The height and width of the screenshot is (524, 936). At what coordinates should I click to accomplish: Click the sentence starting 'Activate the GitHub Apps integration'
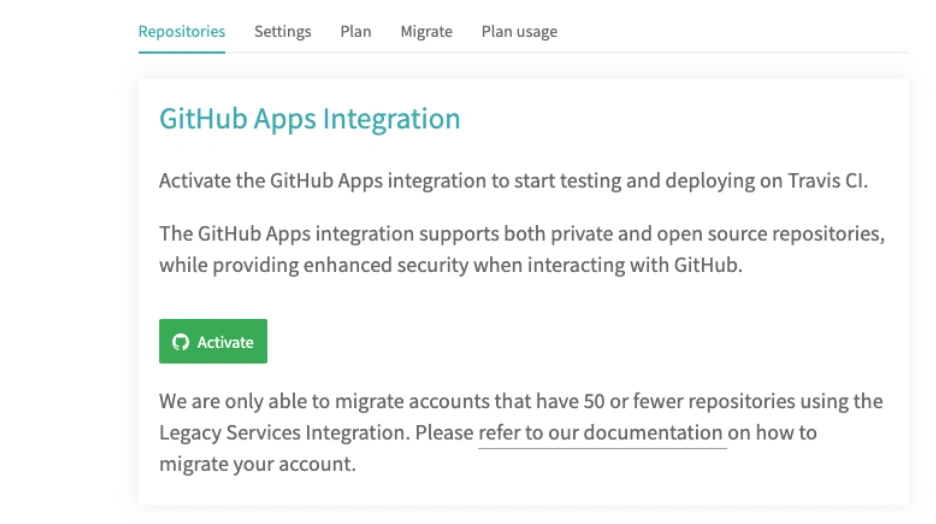click(513, 181)
